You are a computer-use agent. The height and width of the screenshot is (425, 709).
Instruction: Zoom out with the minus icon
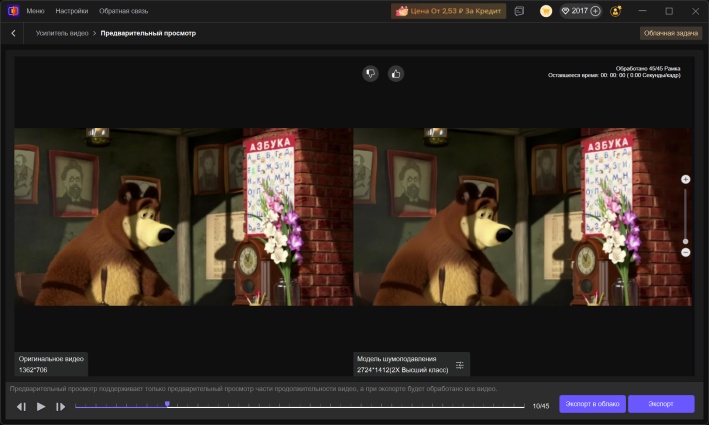point(685,252)
